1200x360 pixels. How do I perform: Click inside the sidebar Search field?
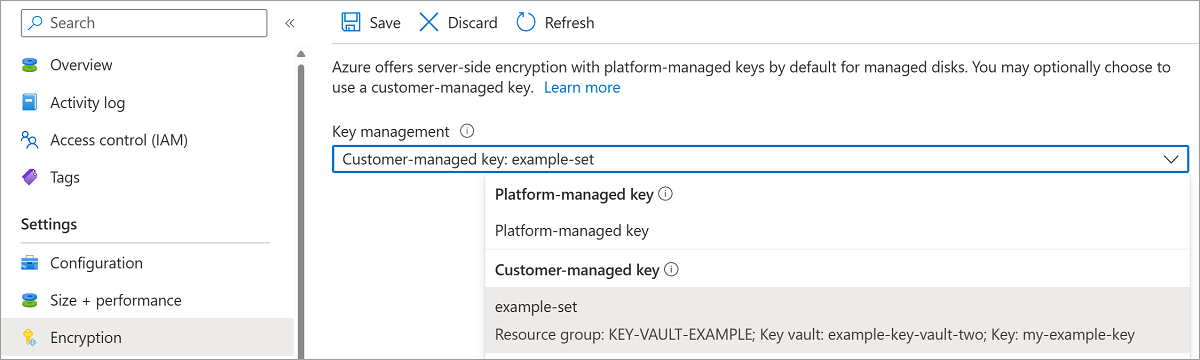pos(144,23)
